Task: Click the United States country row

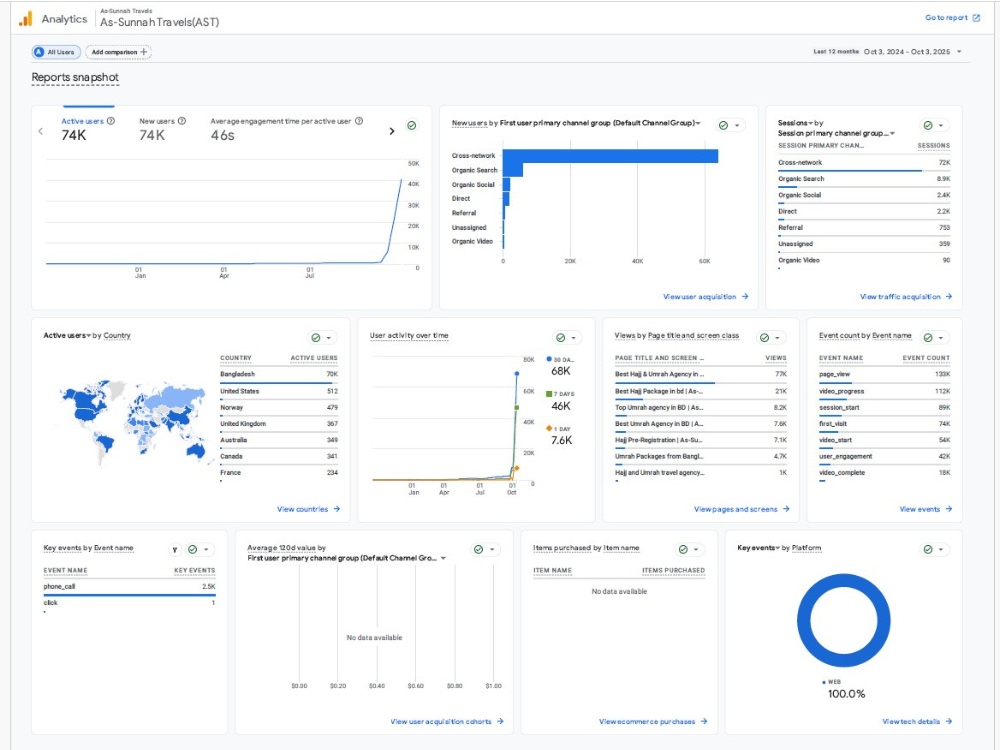Action: [x=279, y=391]
